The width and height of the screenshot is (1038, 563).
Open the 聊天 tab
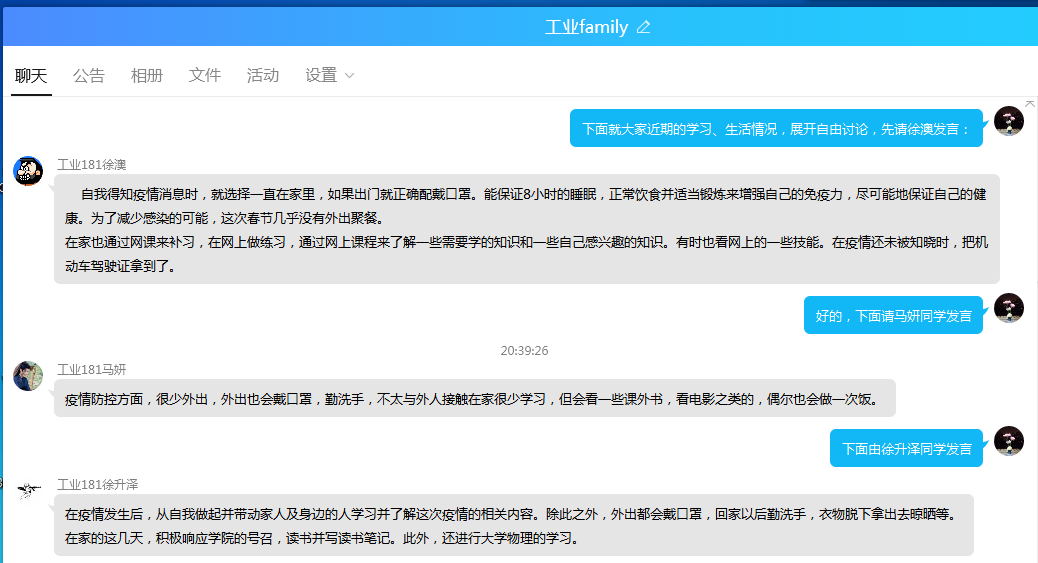(x=31, y=76)
